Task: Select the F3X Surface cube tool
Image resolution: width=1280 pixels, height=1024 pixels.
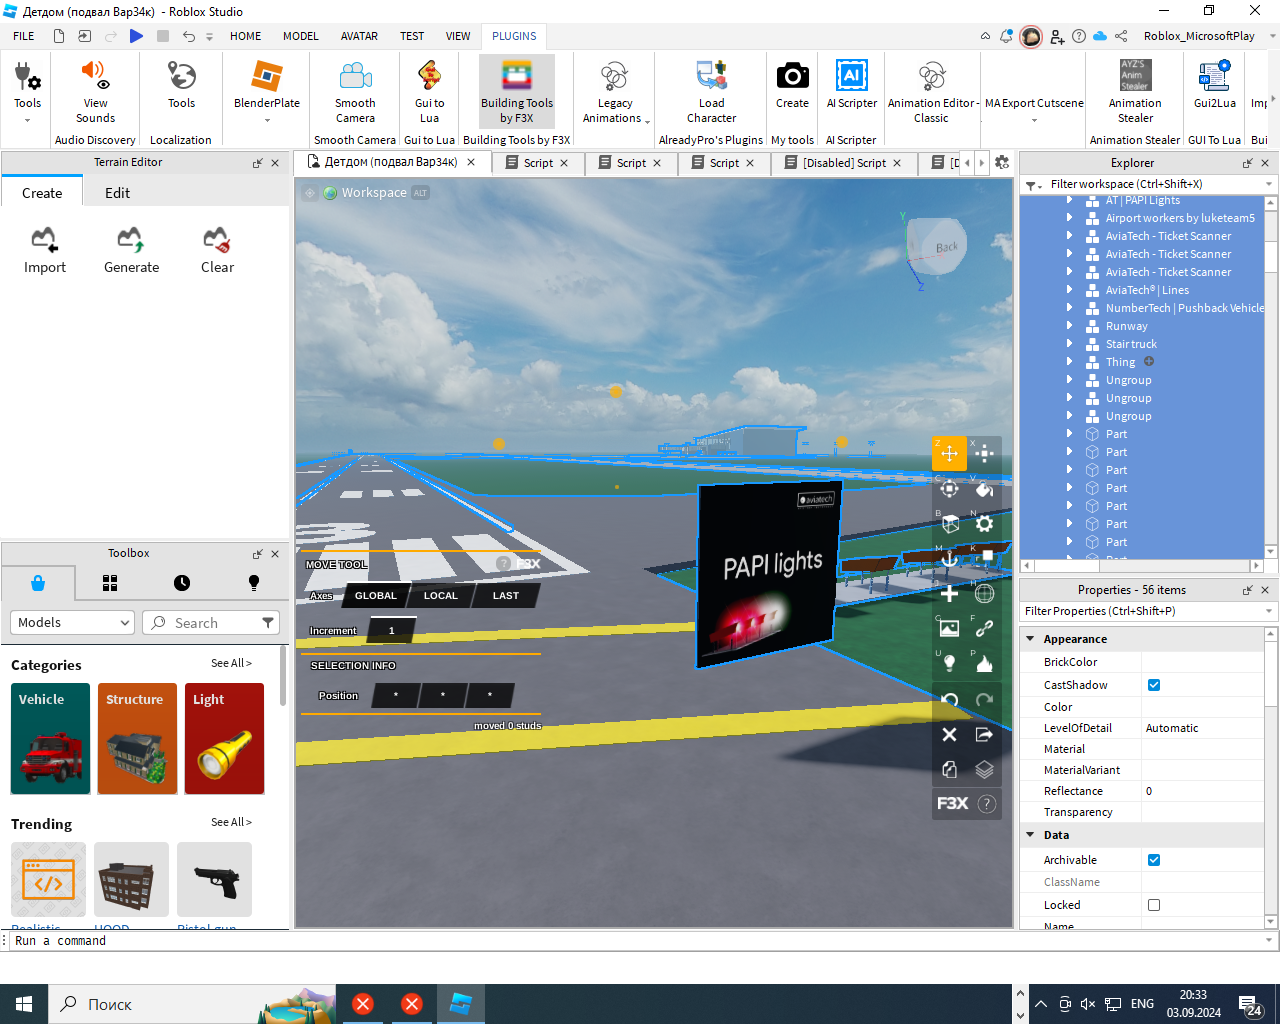Action: (949, 523)
